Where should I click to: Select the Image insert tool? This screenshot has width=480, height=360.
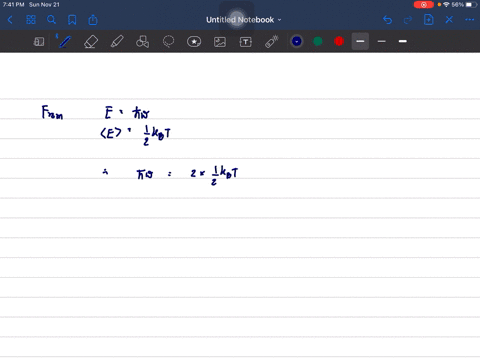point(220,42)
